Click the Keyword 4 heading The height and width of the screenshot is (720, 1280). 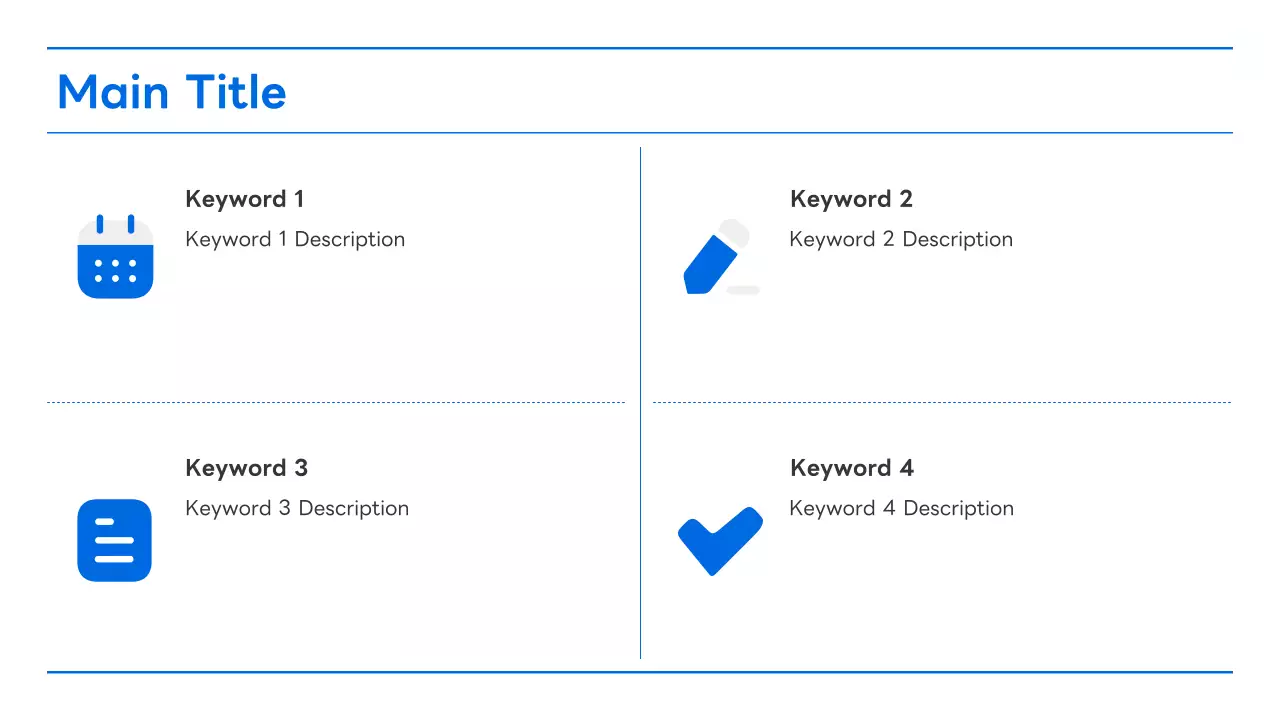tap(852, 468)
